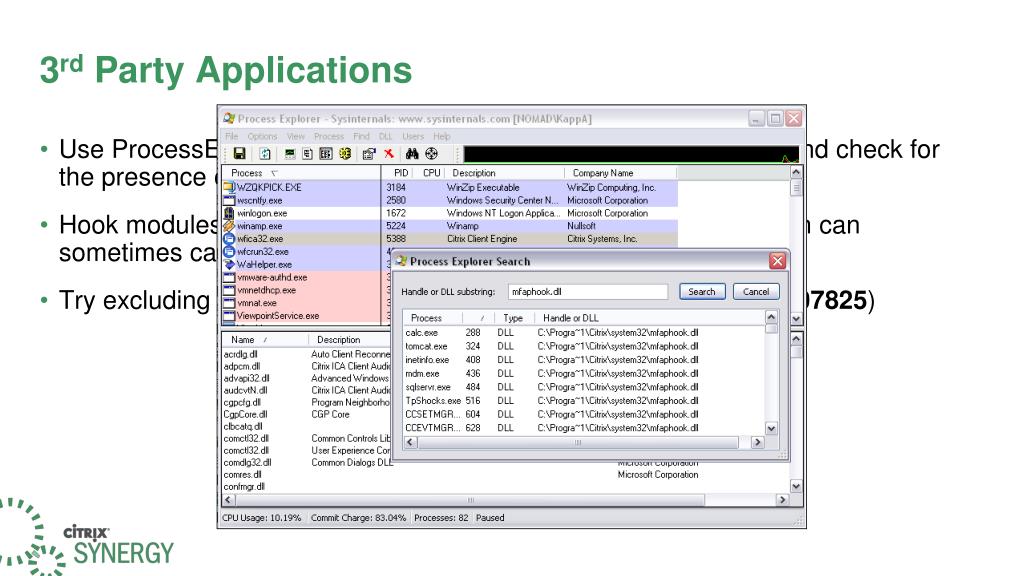Toggle the Show Process Tree icon

point(308,153)
